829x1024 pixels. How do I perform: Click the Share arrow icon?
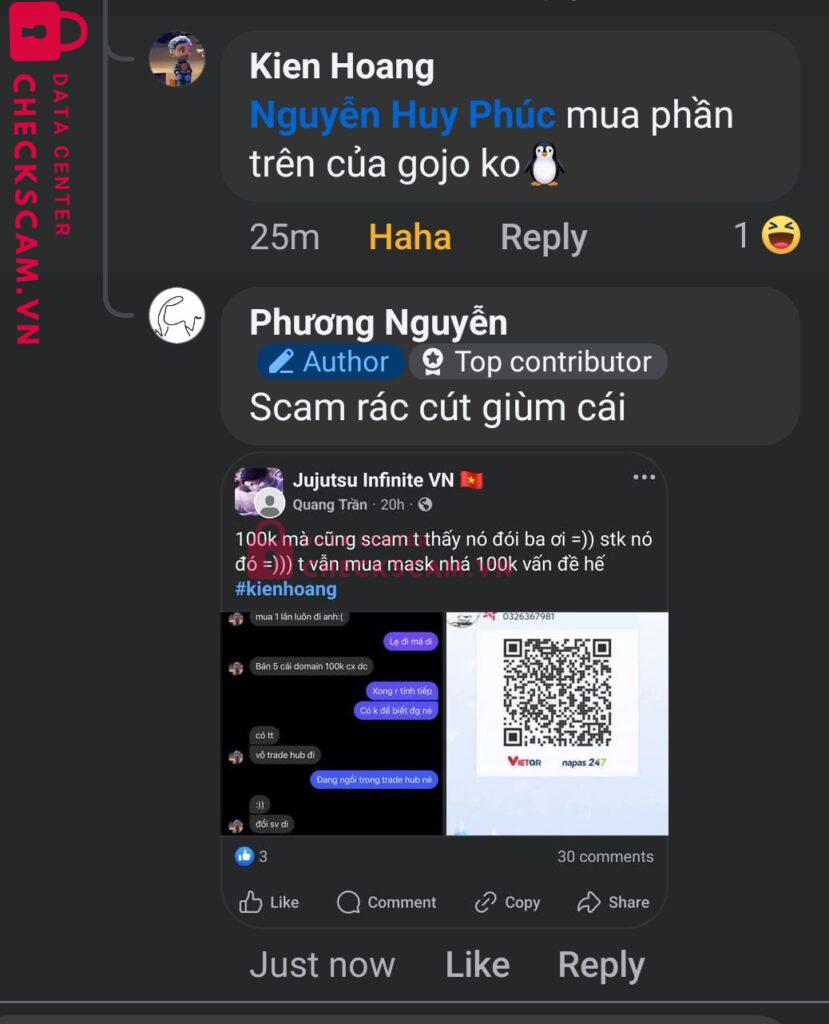click(x=589, y=902)
